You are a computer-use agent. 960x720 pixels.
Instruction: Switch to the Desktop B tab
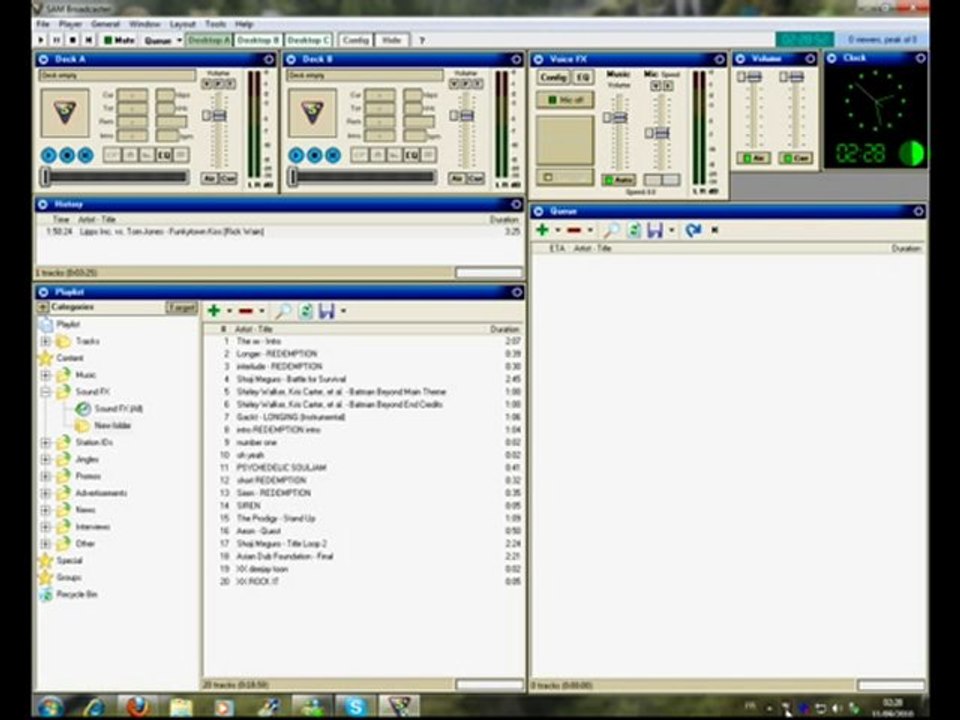[258, 40]
